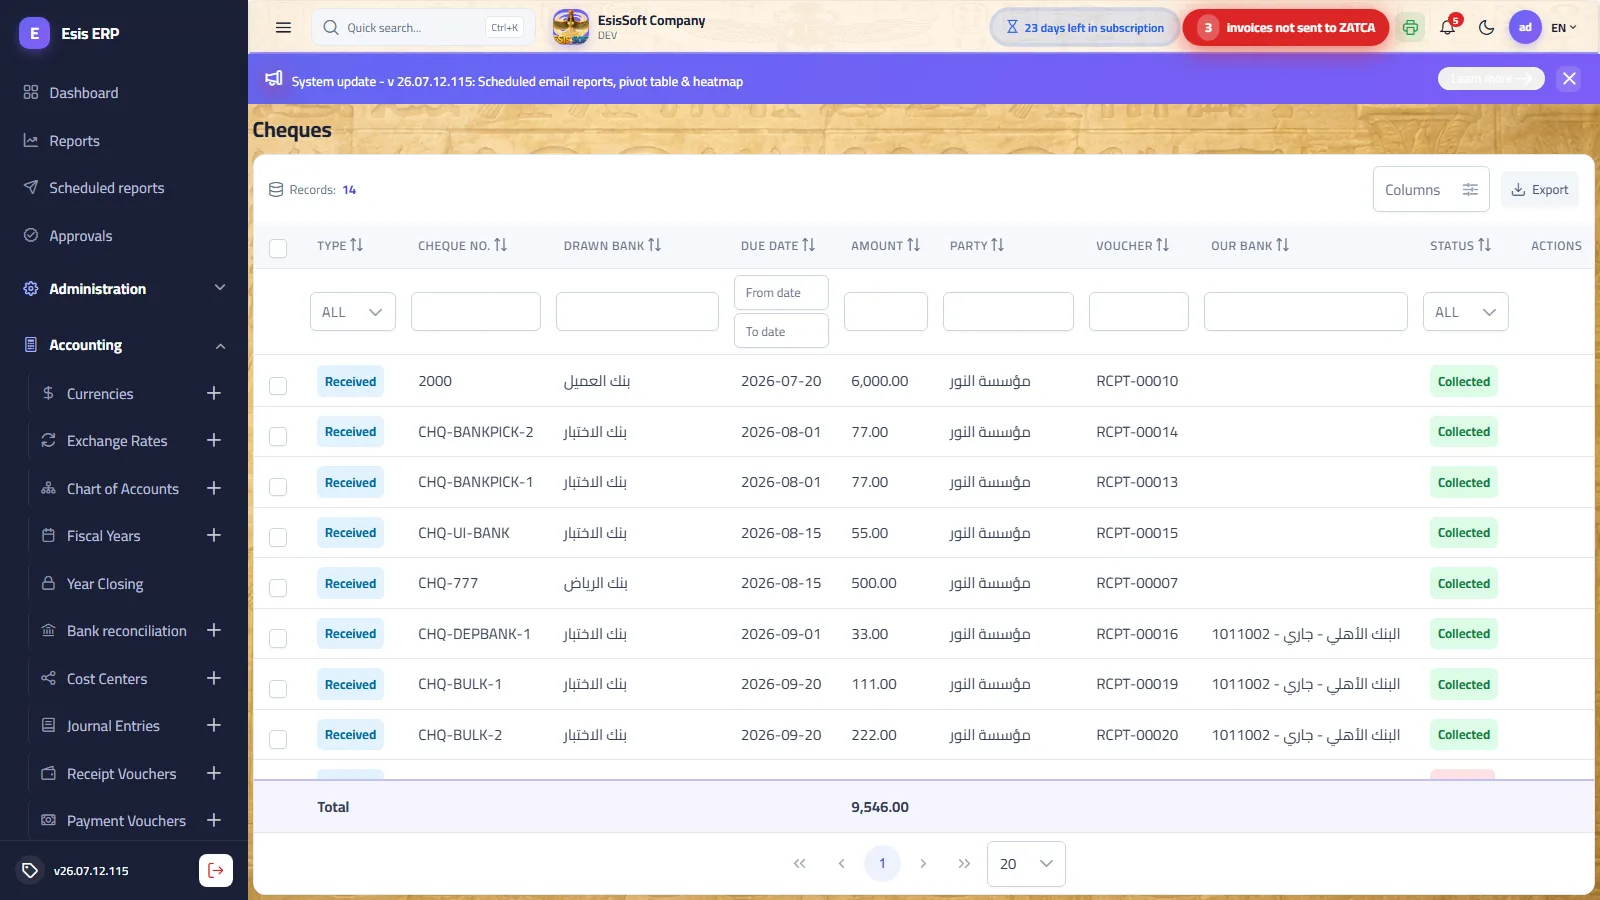1600x900 pixels.
Task: Tick checkbox for cheque CHQ-777 row
Action: pos(278,587)
